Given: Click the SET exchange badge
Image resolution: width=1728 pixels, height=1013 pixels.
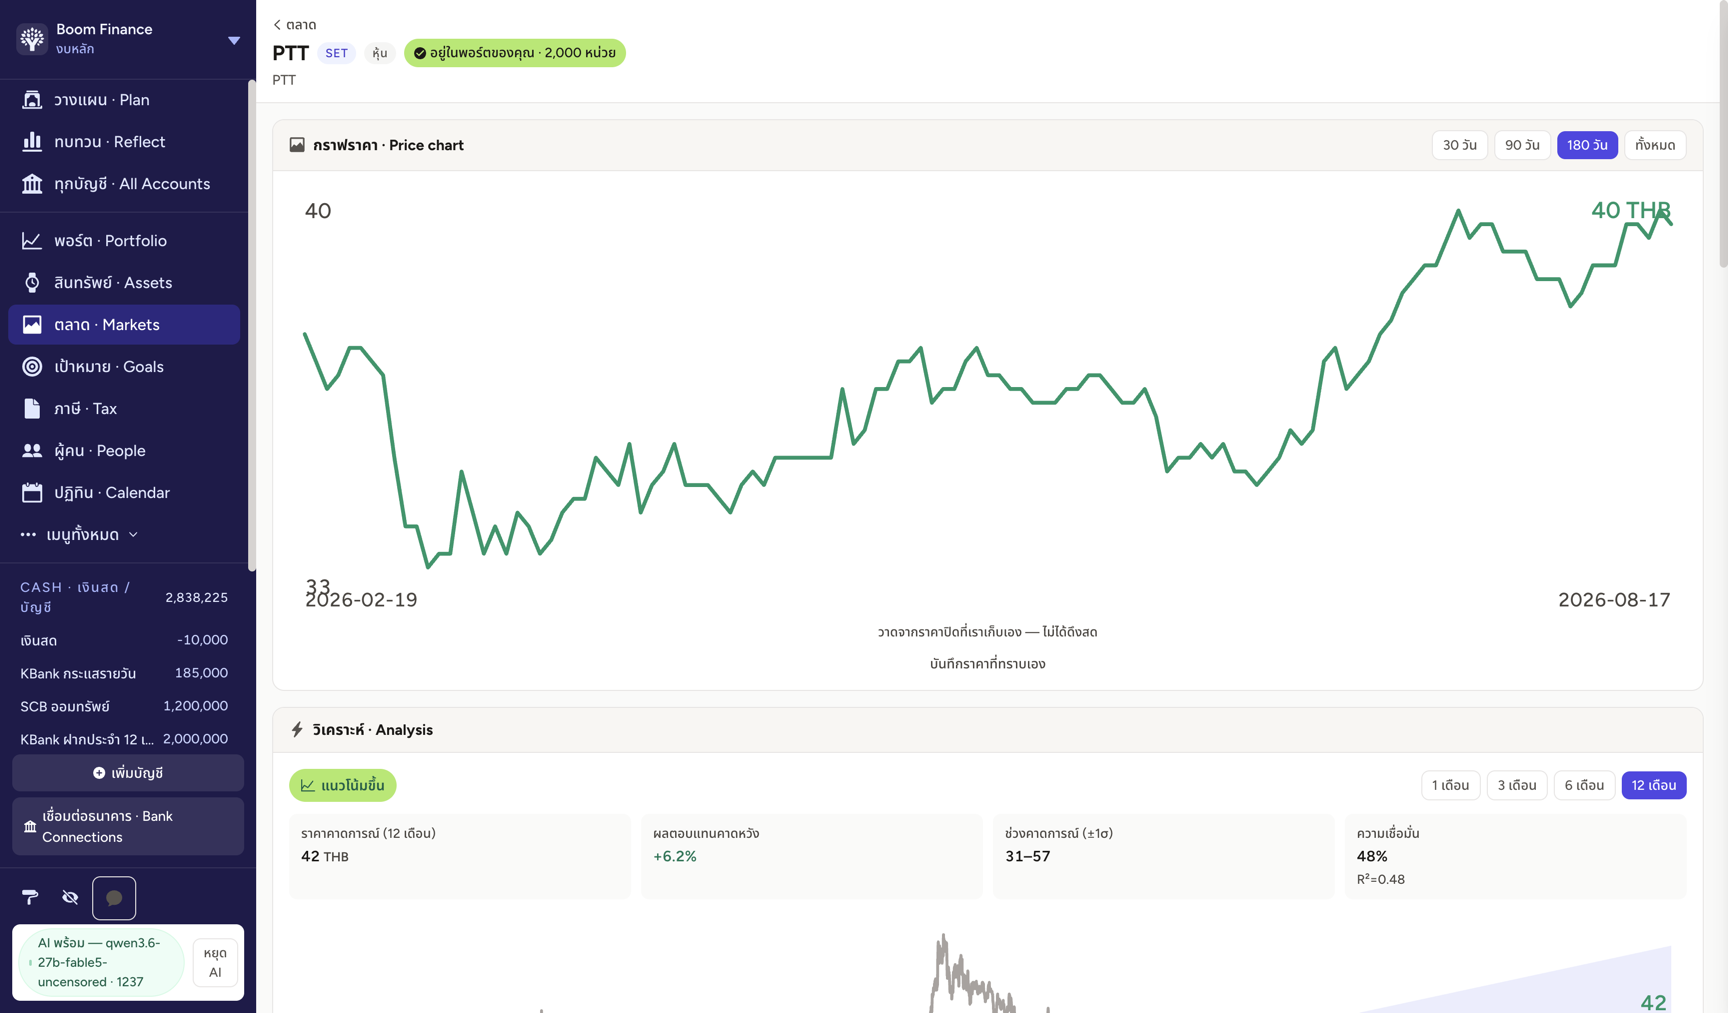Looking at the screenshot, I should [x=337, y=53].
